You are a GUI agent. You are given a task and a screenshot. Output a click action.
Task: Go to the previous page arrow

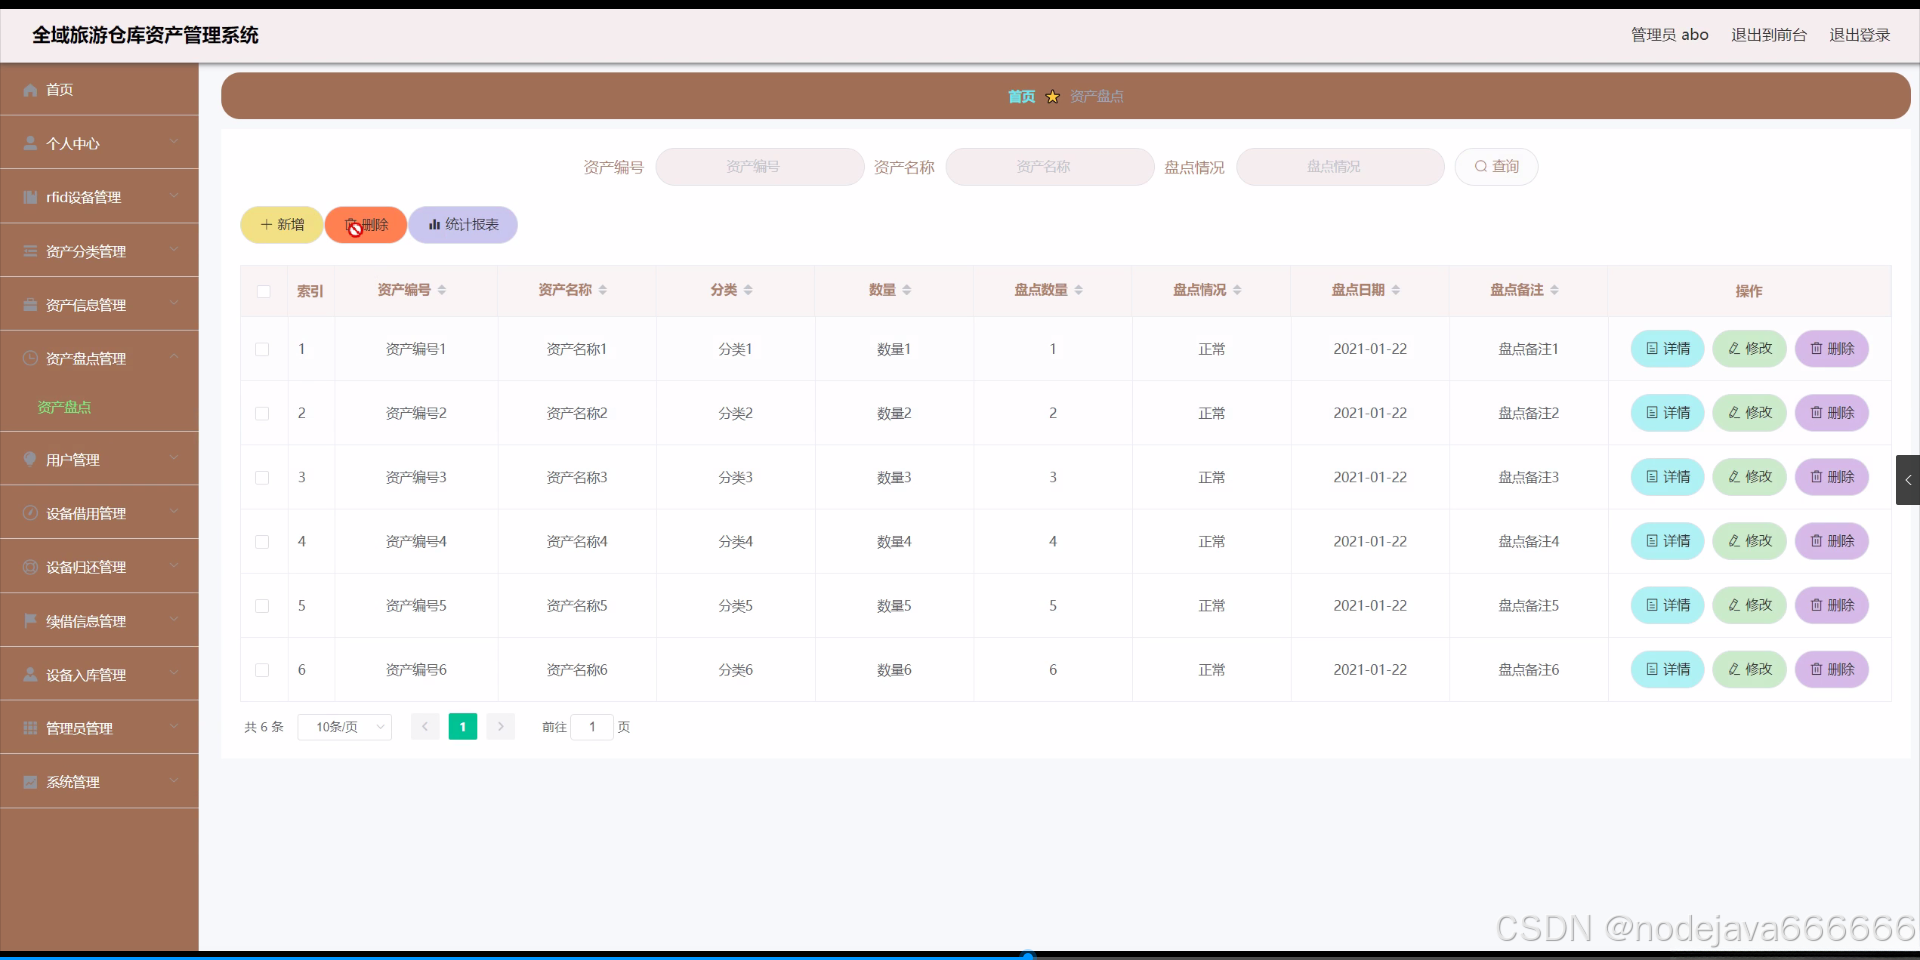pyautogui.click(x=425, y=727)
